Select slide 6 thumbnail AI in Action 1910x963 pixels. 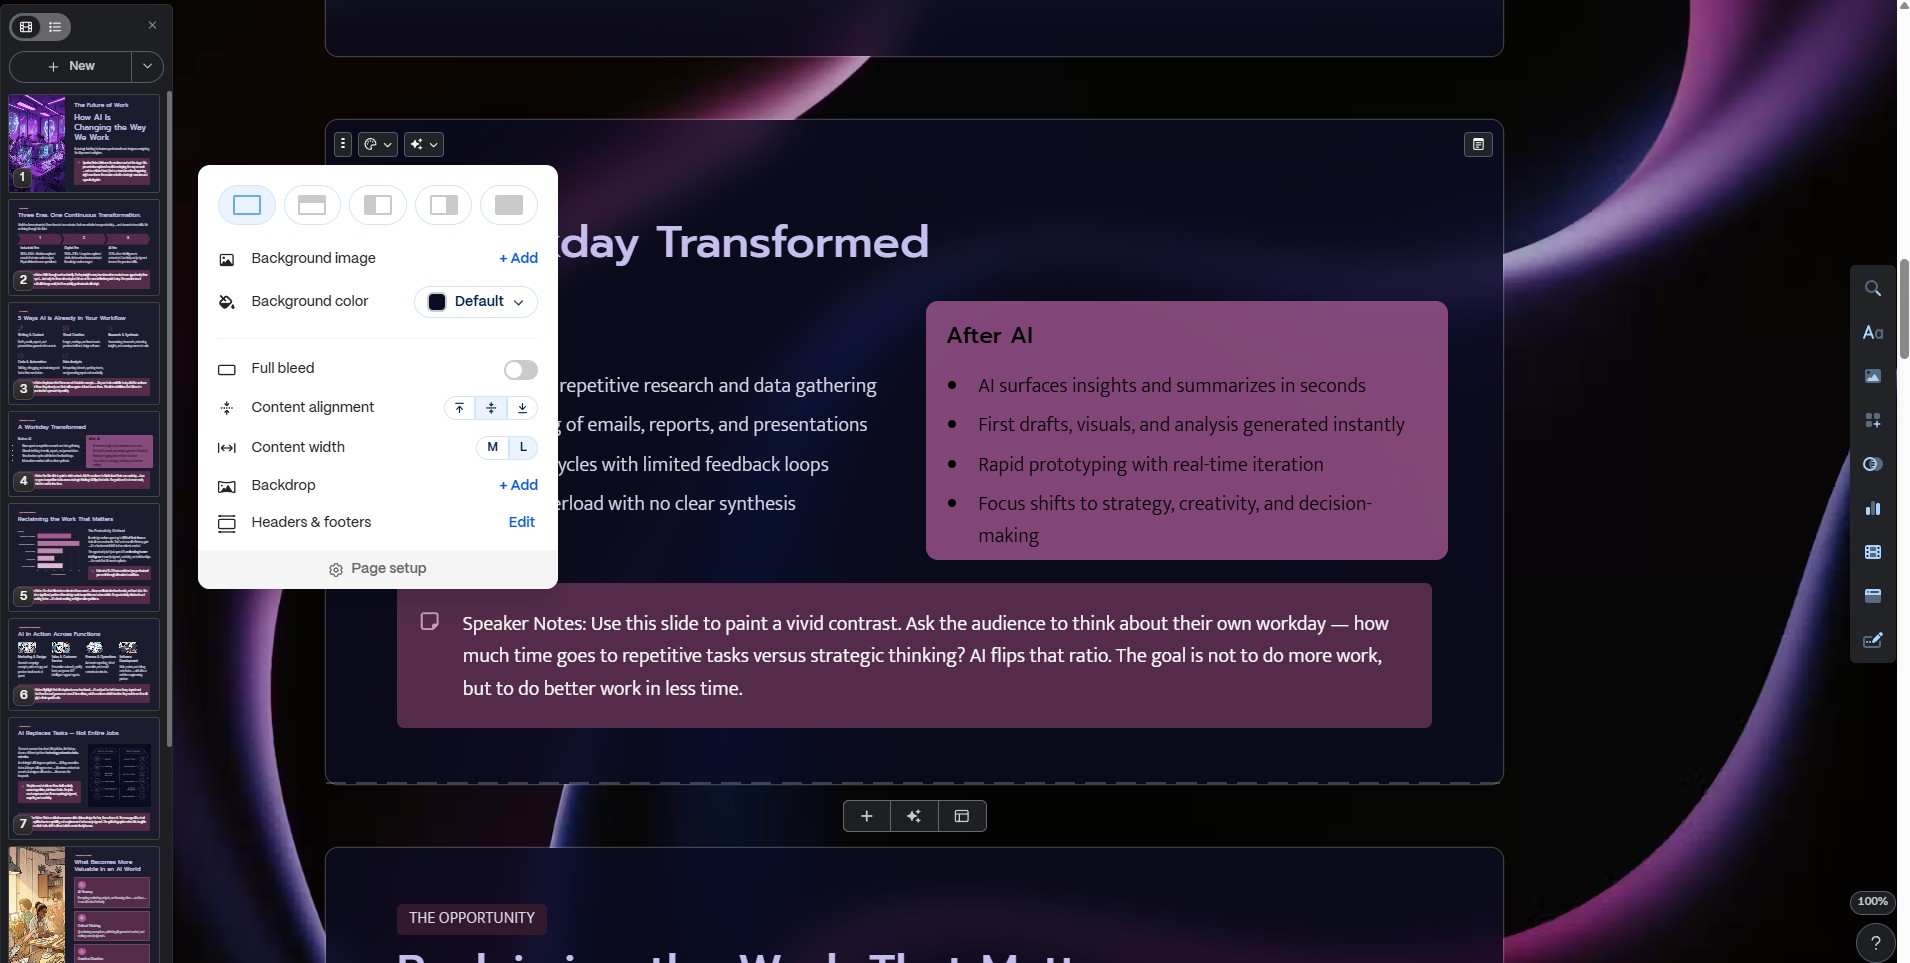[84, 664]
